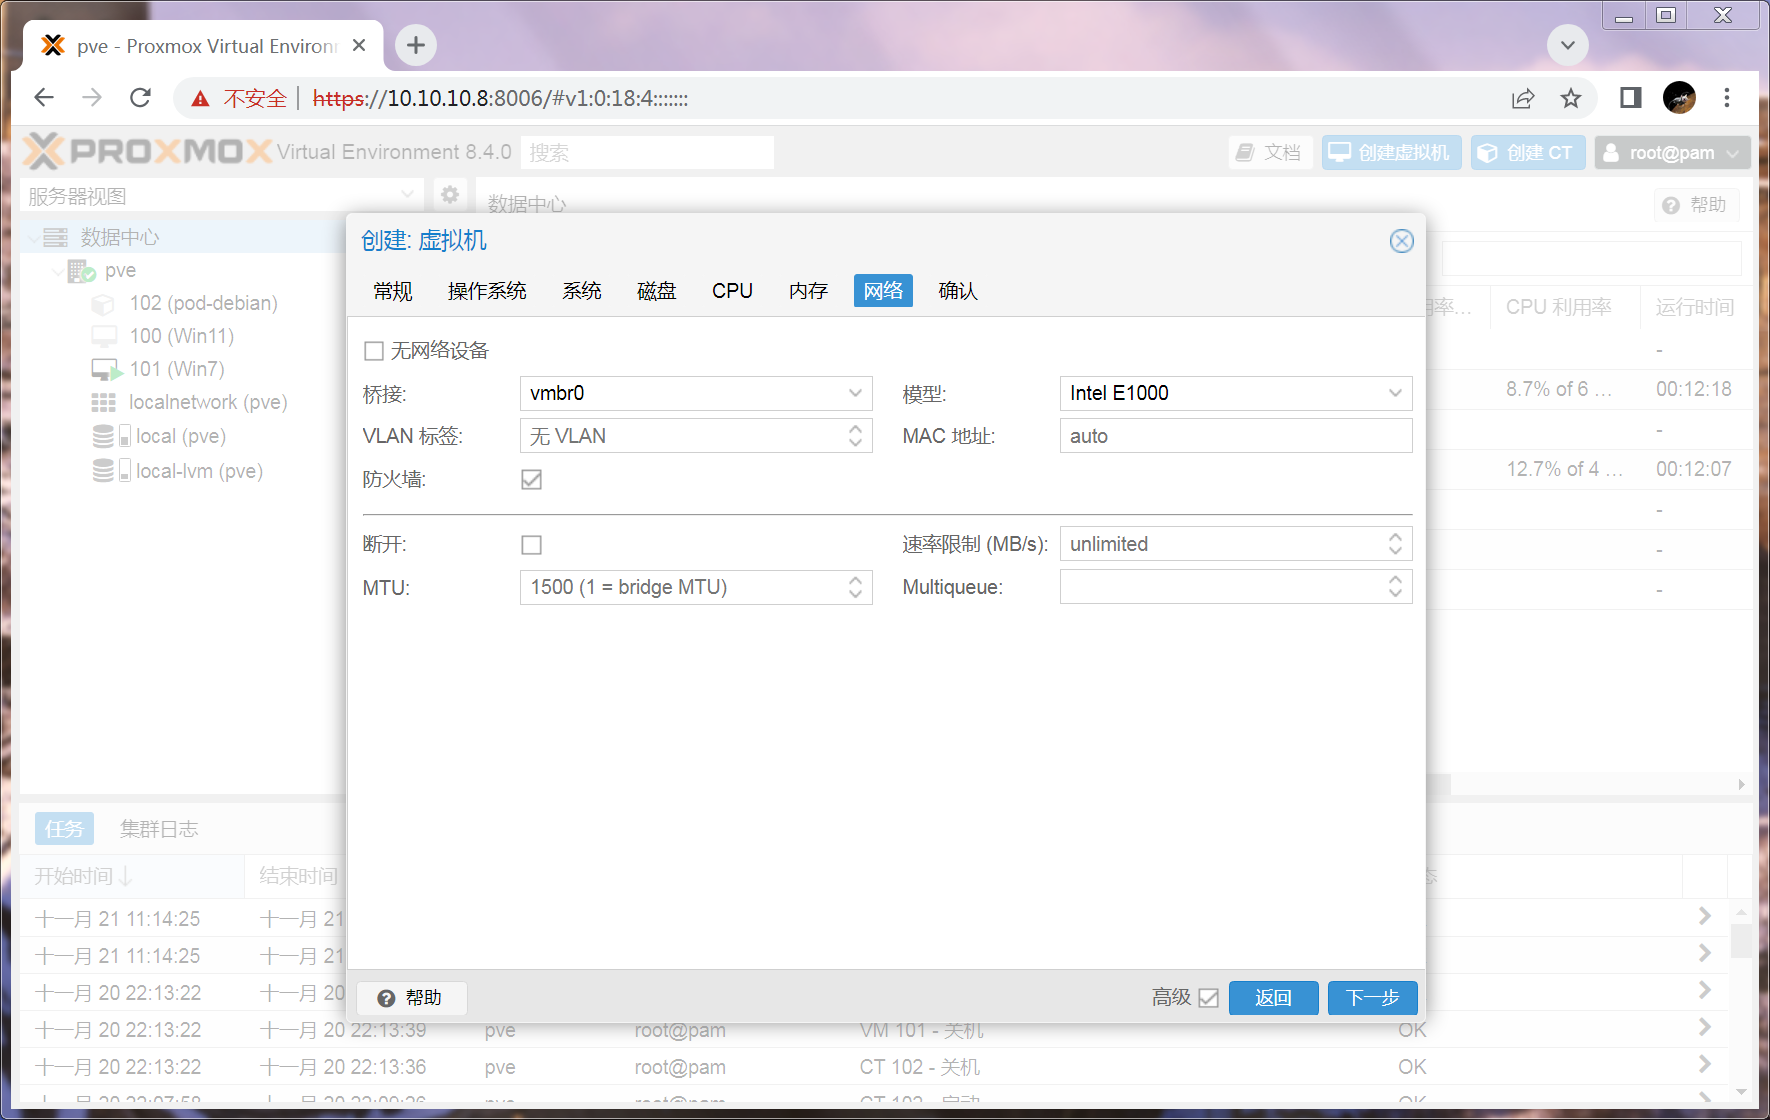Open a new browser tab with plus icon
The image size is (1770, 1120).
coord(416,45)
